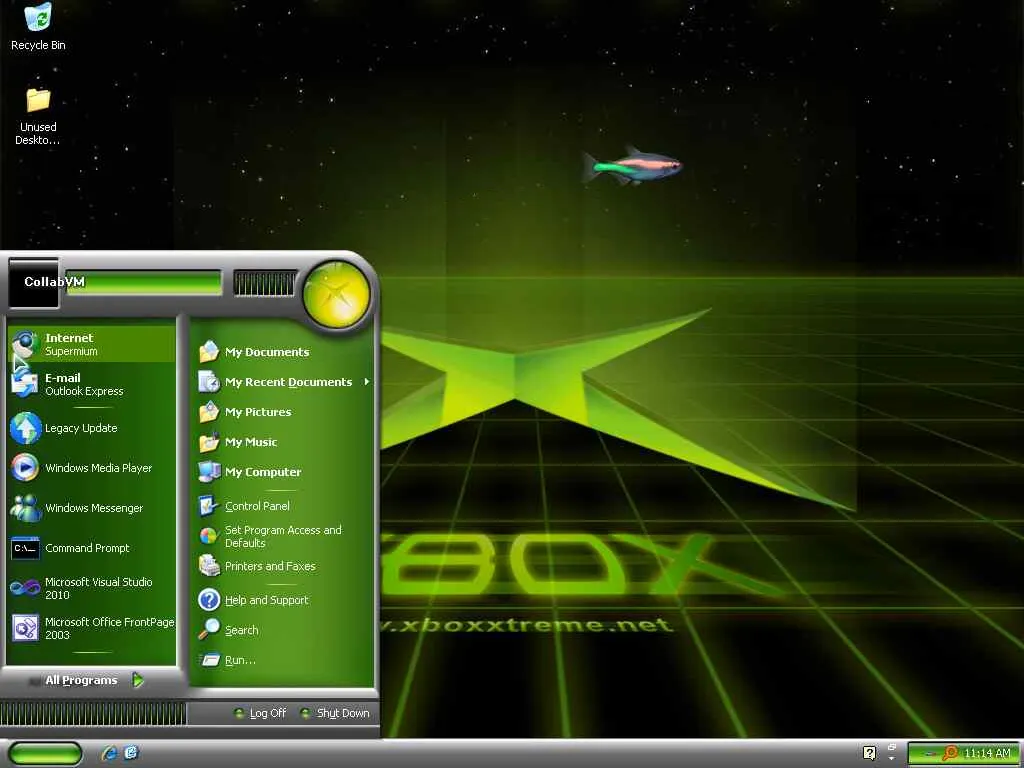Click the Shut Down button

click(x=335, y=713)
